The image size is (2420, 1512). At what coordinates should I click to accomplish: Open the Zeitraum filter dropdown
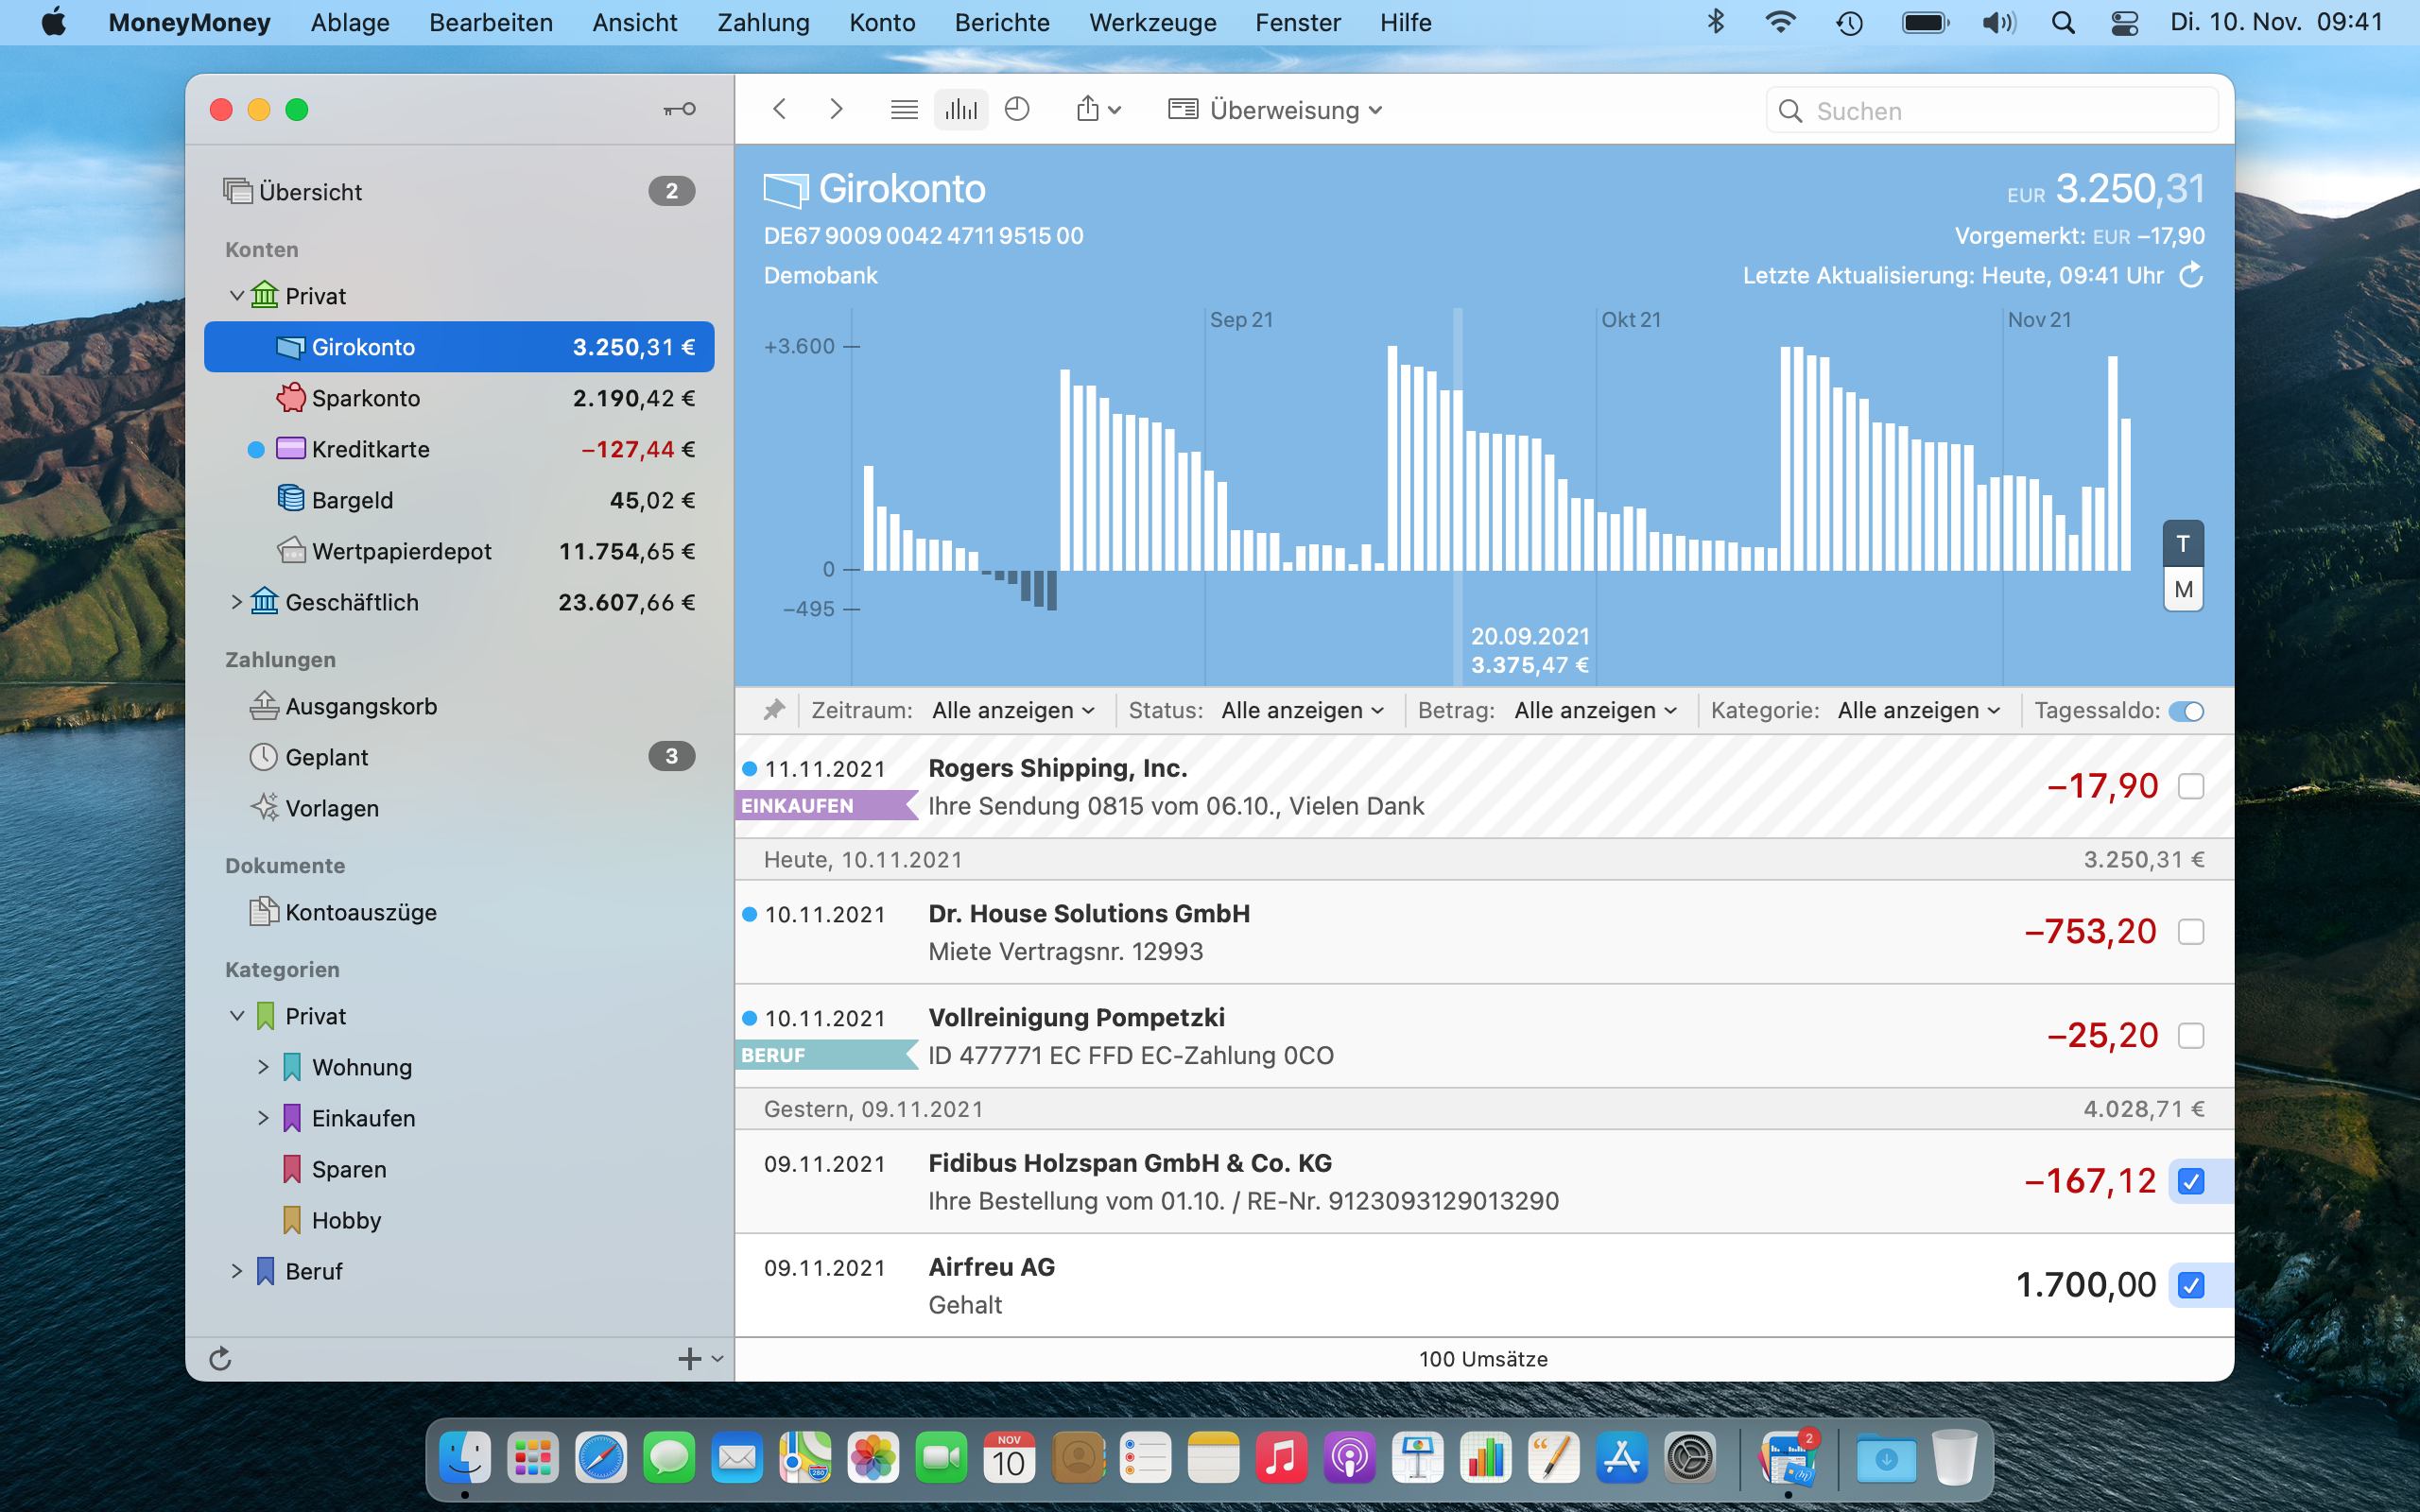[1012, 711]
